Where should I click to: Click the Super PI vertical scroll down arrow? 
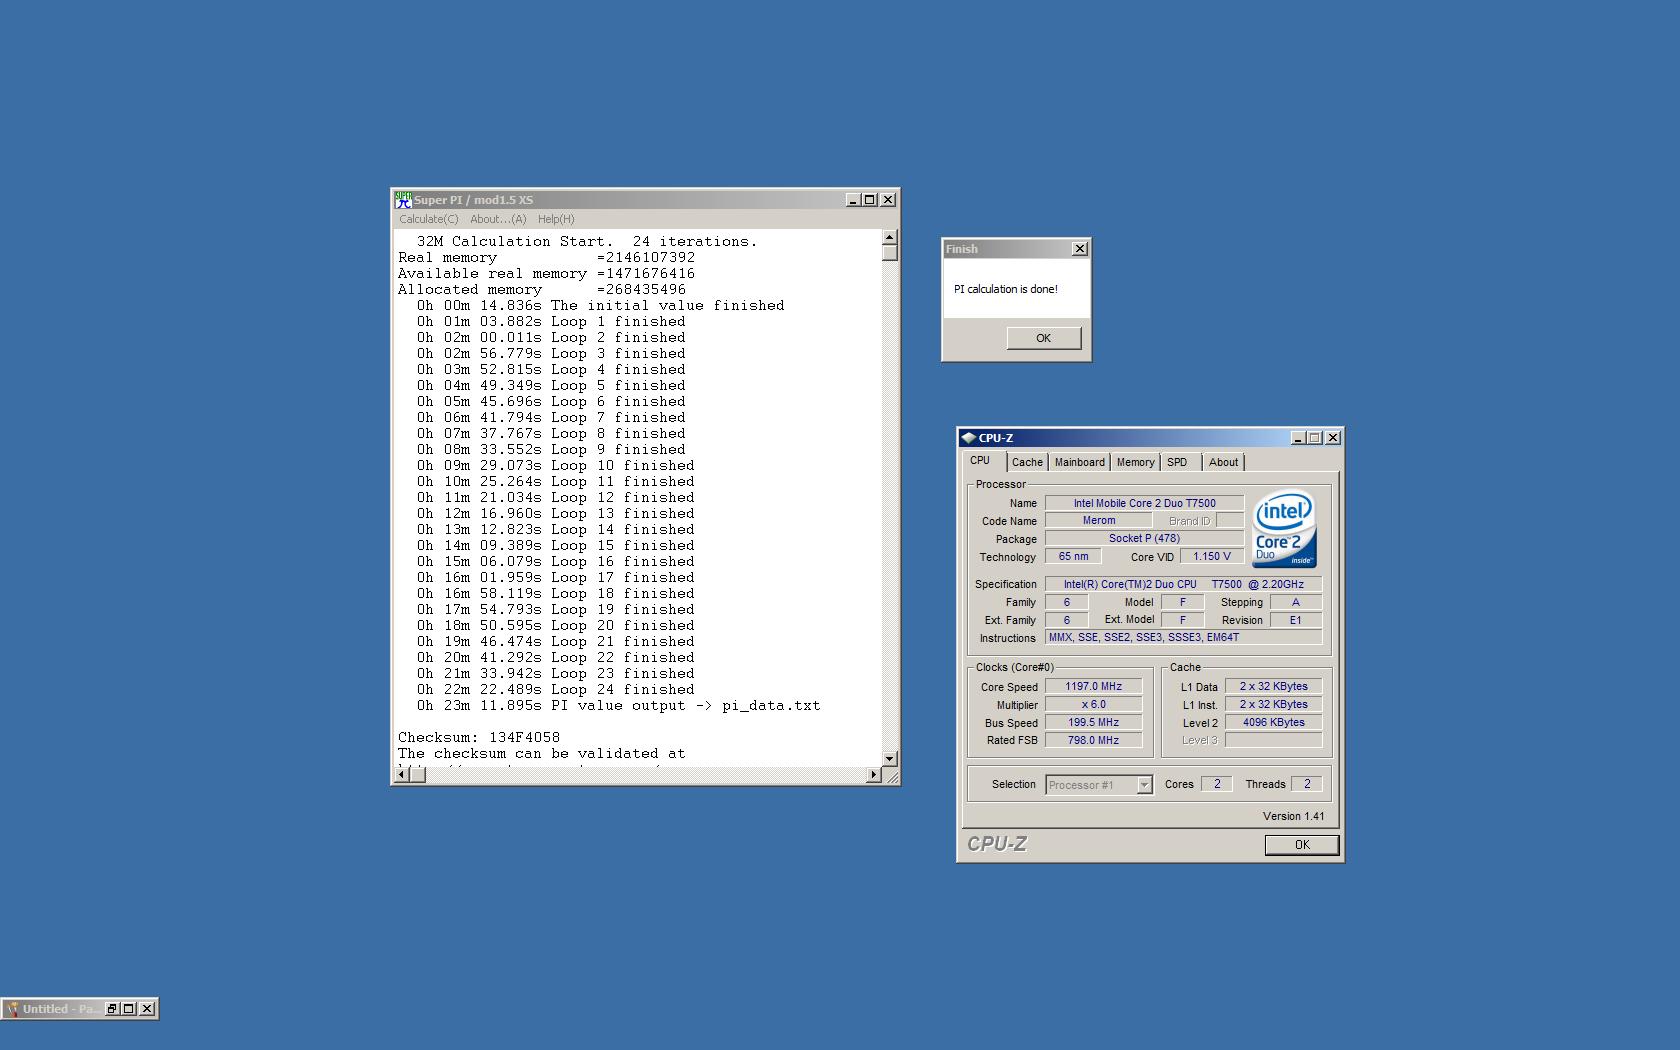point(890,759)
